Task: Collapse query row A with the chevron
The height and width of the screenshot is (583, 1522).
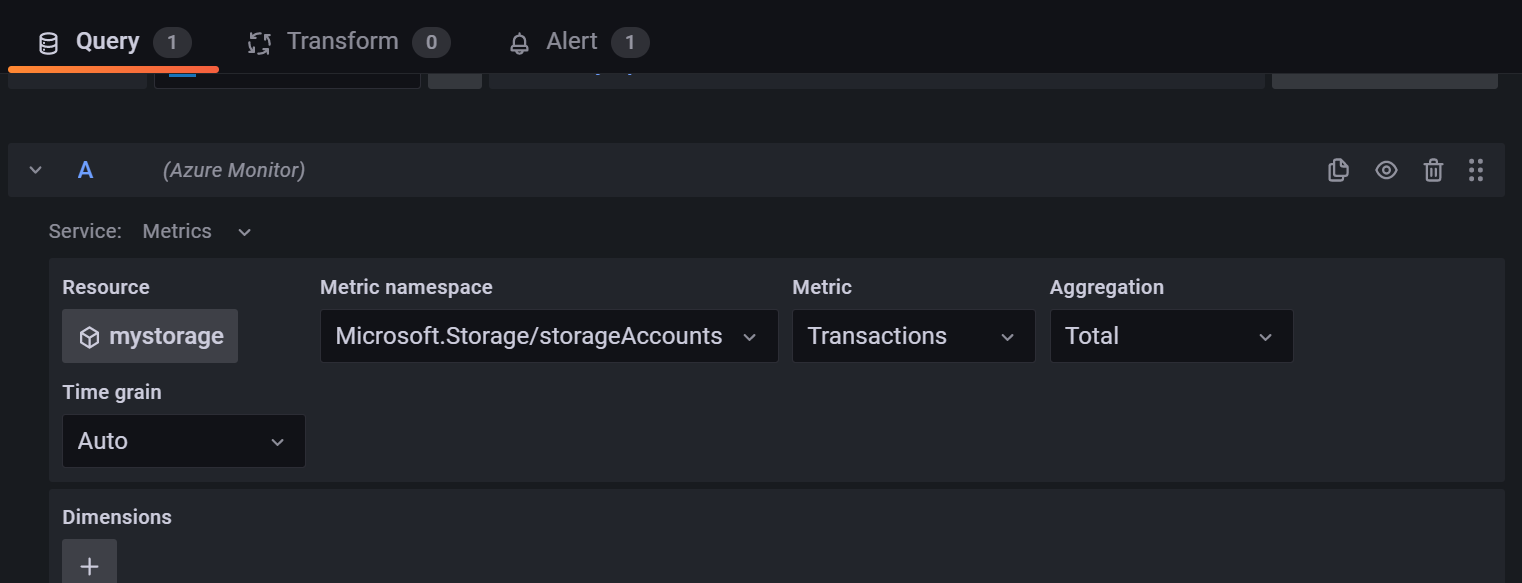Action: point(35,170)
